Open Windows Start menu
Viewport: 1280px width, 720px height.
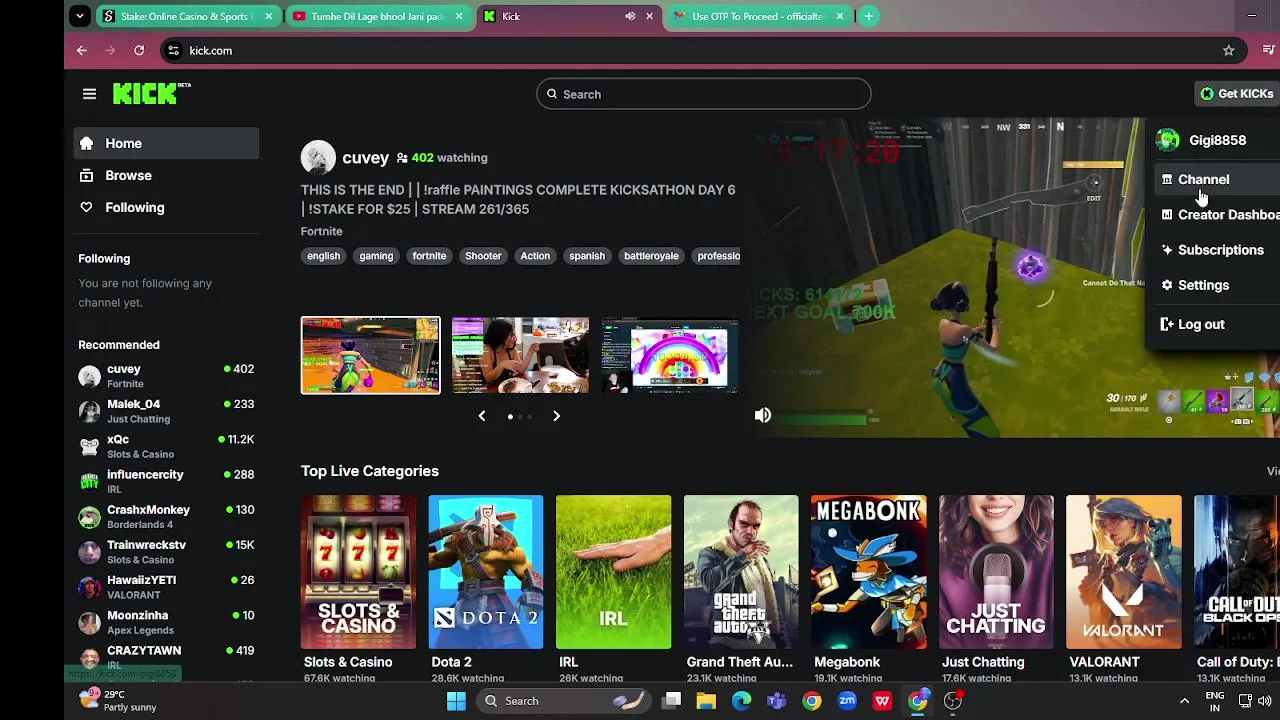(456, 701)
